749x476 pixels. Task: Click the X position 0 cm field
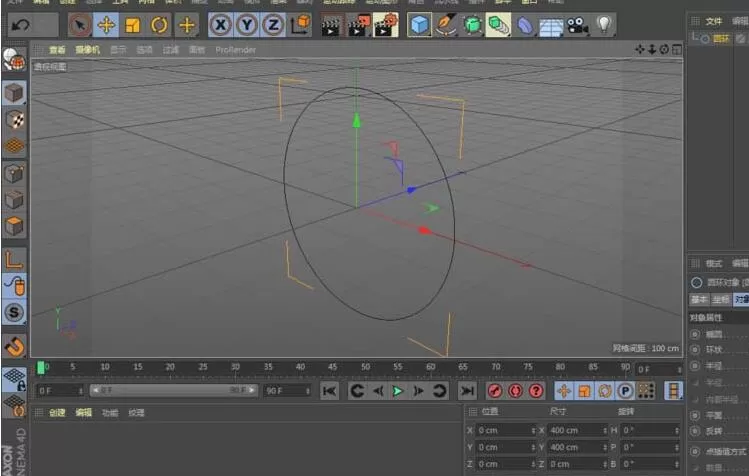coord(505,430)
